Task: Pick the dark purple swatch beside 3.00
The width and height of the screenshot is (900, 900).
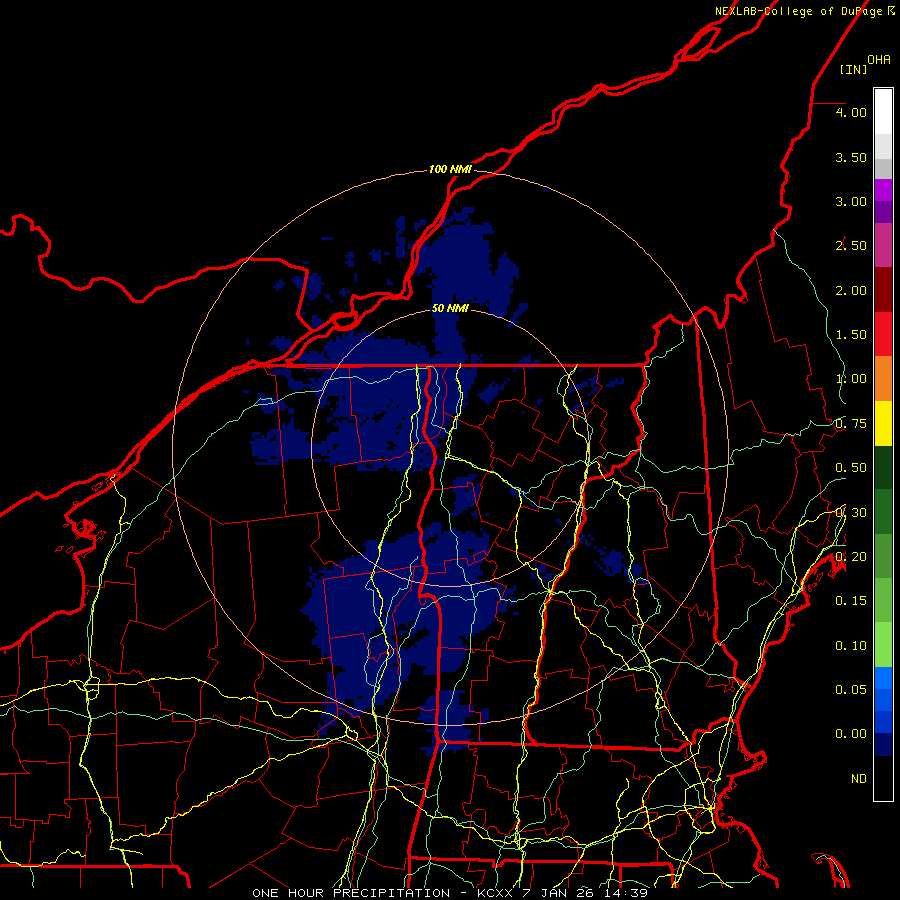Action: point(883,212)
